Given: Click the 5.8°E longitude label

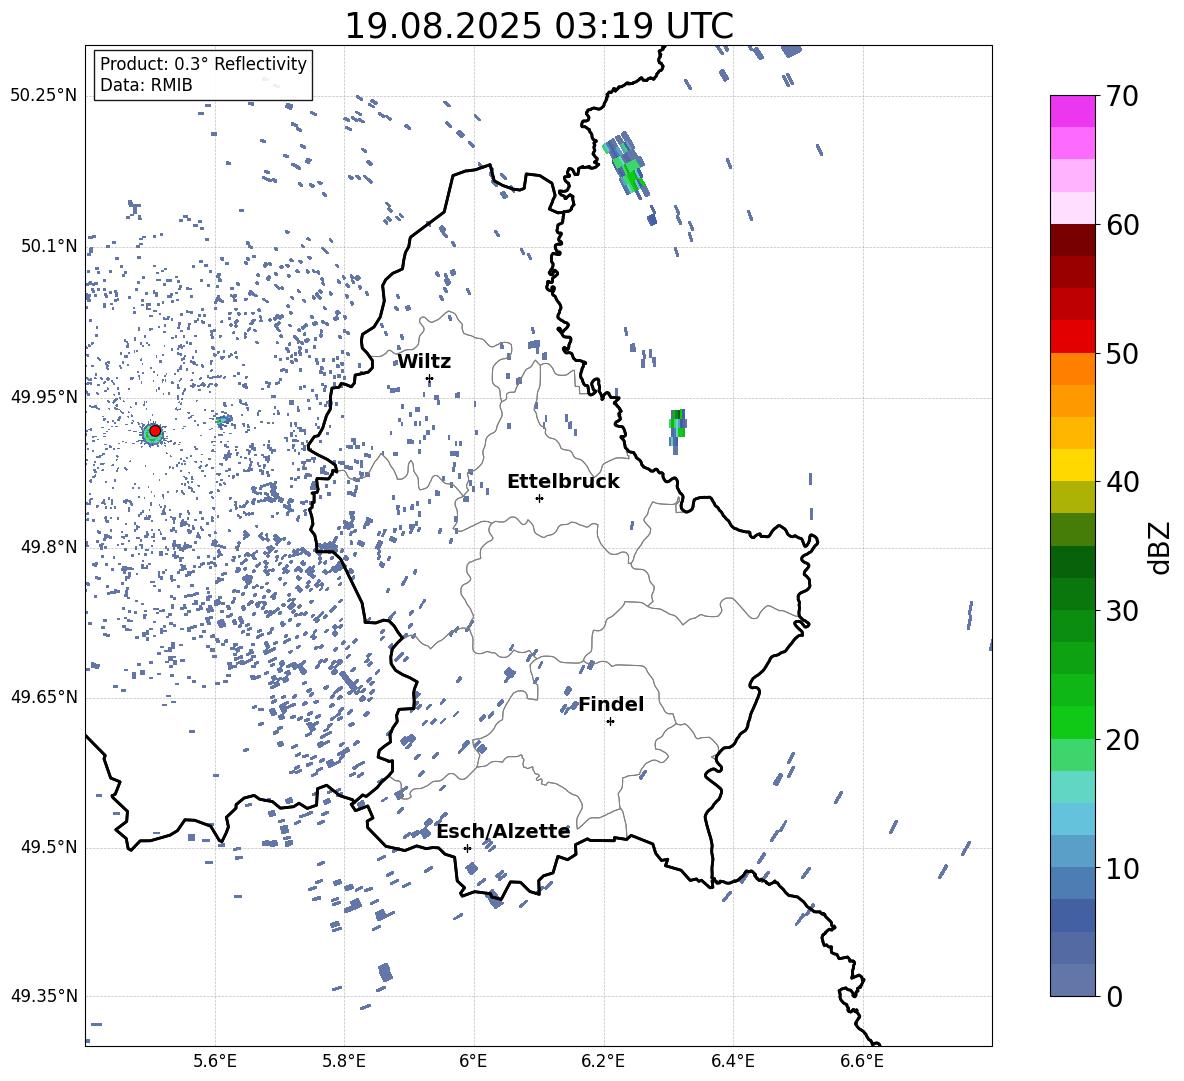Looking at the screenshot, I should point(344,1061).
